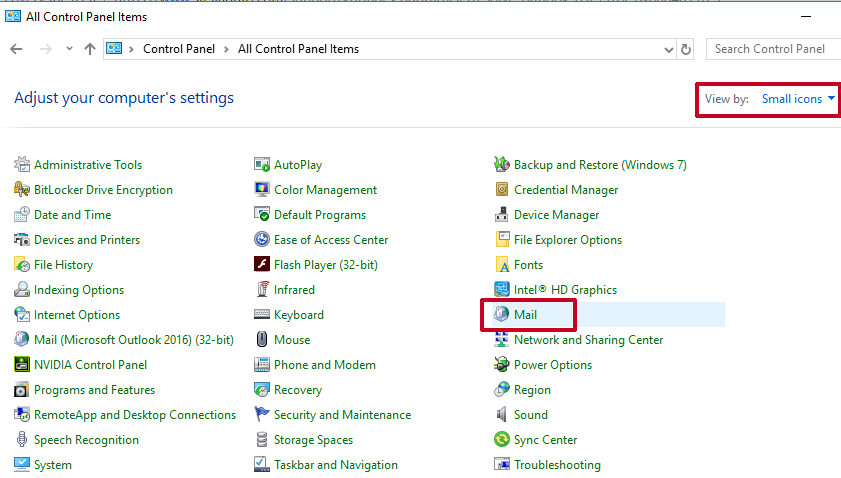This screenshot has width=841, height=478.
Task: Open the File History icon
Action: pyautogui.click(x=22, y=264)
